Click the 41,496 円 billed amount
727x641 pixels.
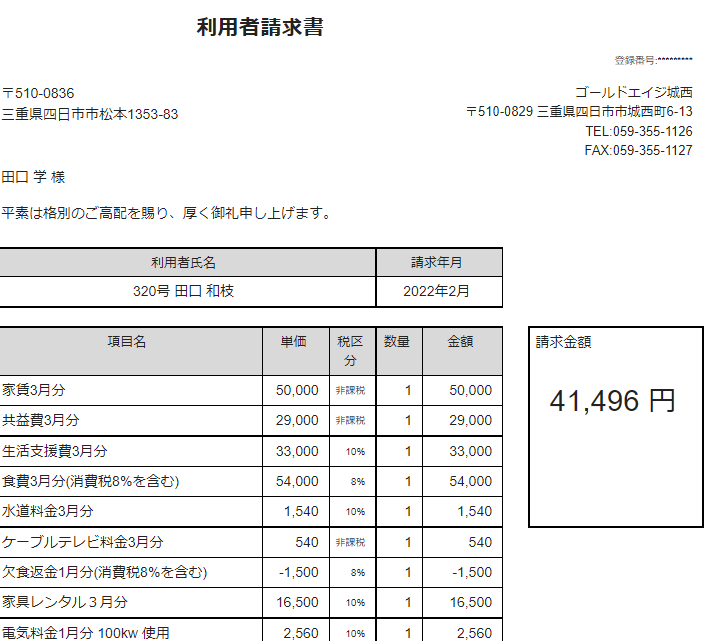click(x=613, y=400)
